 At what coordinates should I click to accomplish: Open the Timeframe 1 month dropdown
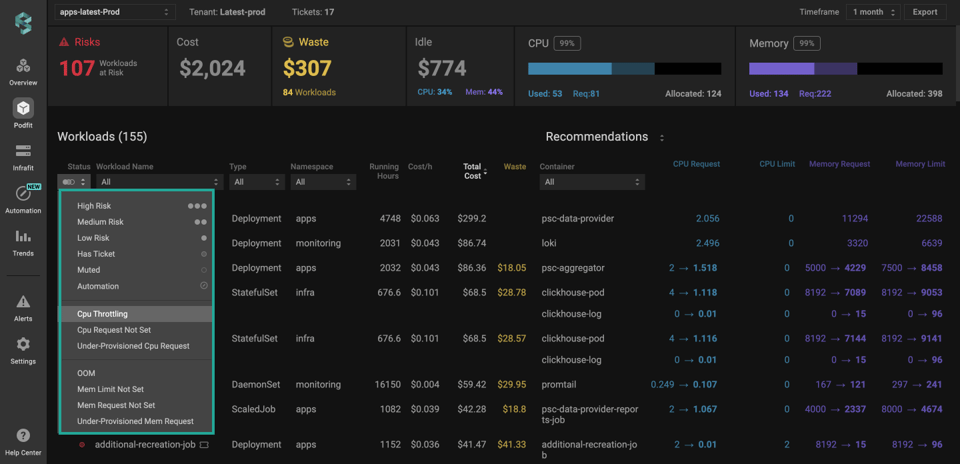point(873,12)
